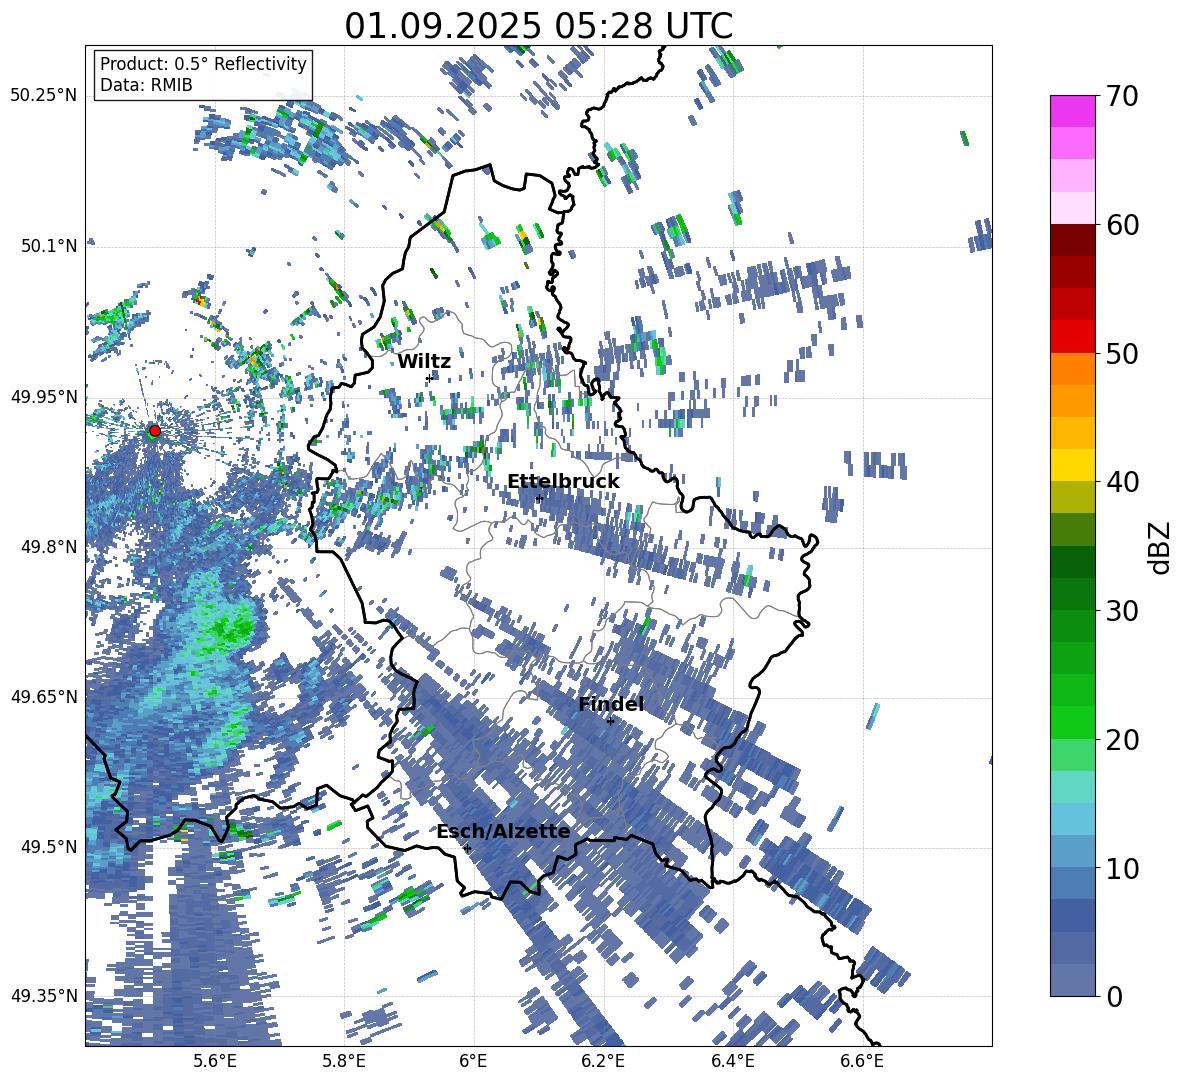Image resolution: width=1184 pixels, height=1081 pixels.
Task: Click the 50.1°N latitude label
Action: click(50, 246)
